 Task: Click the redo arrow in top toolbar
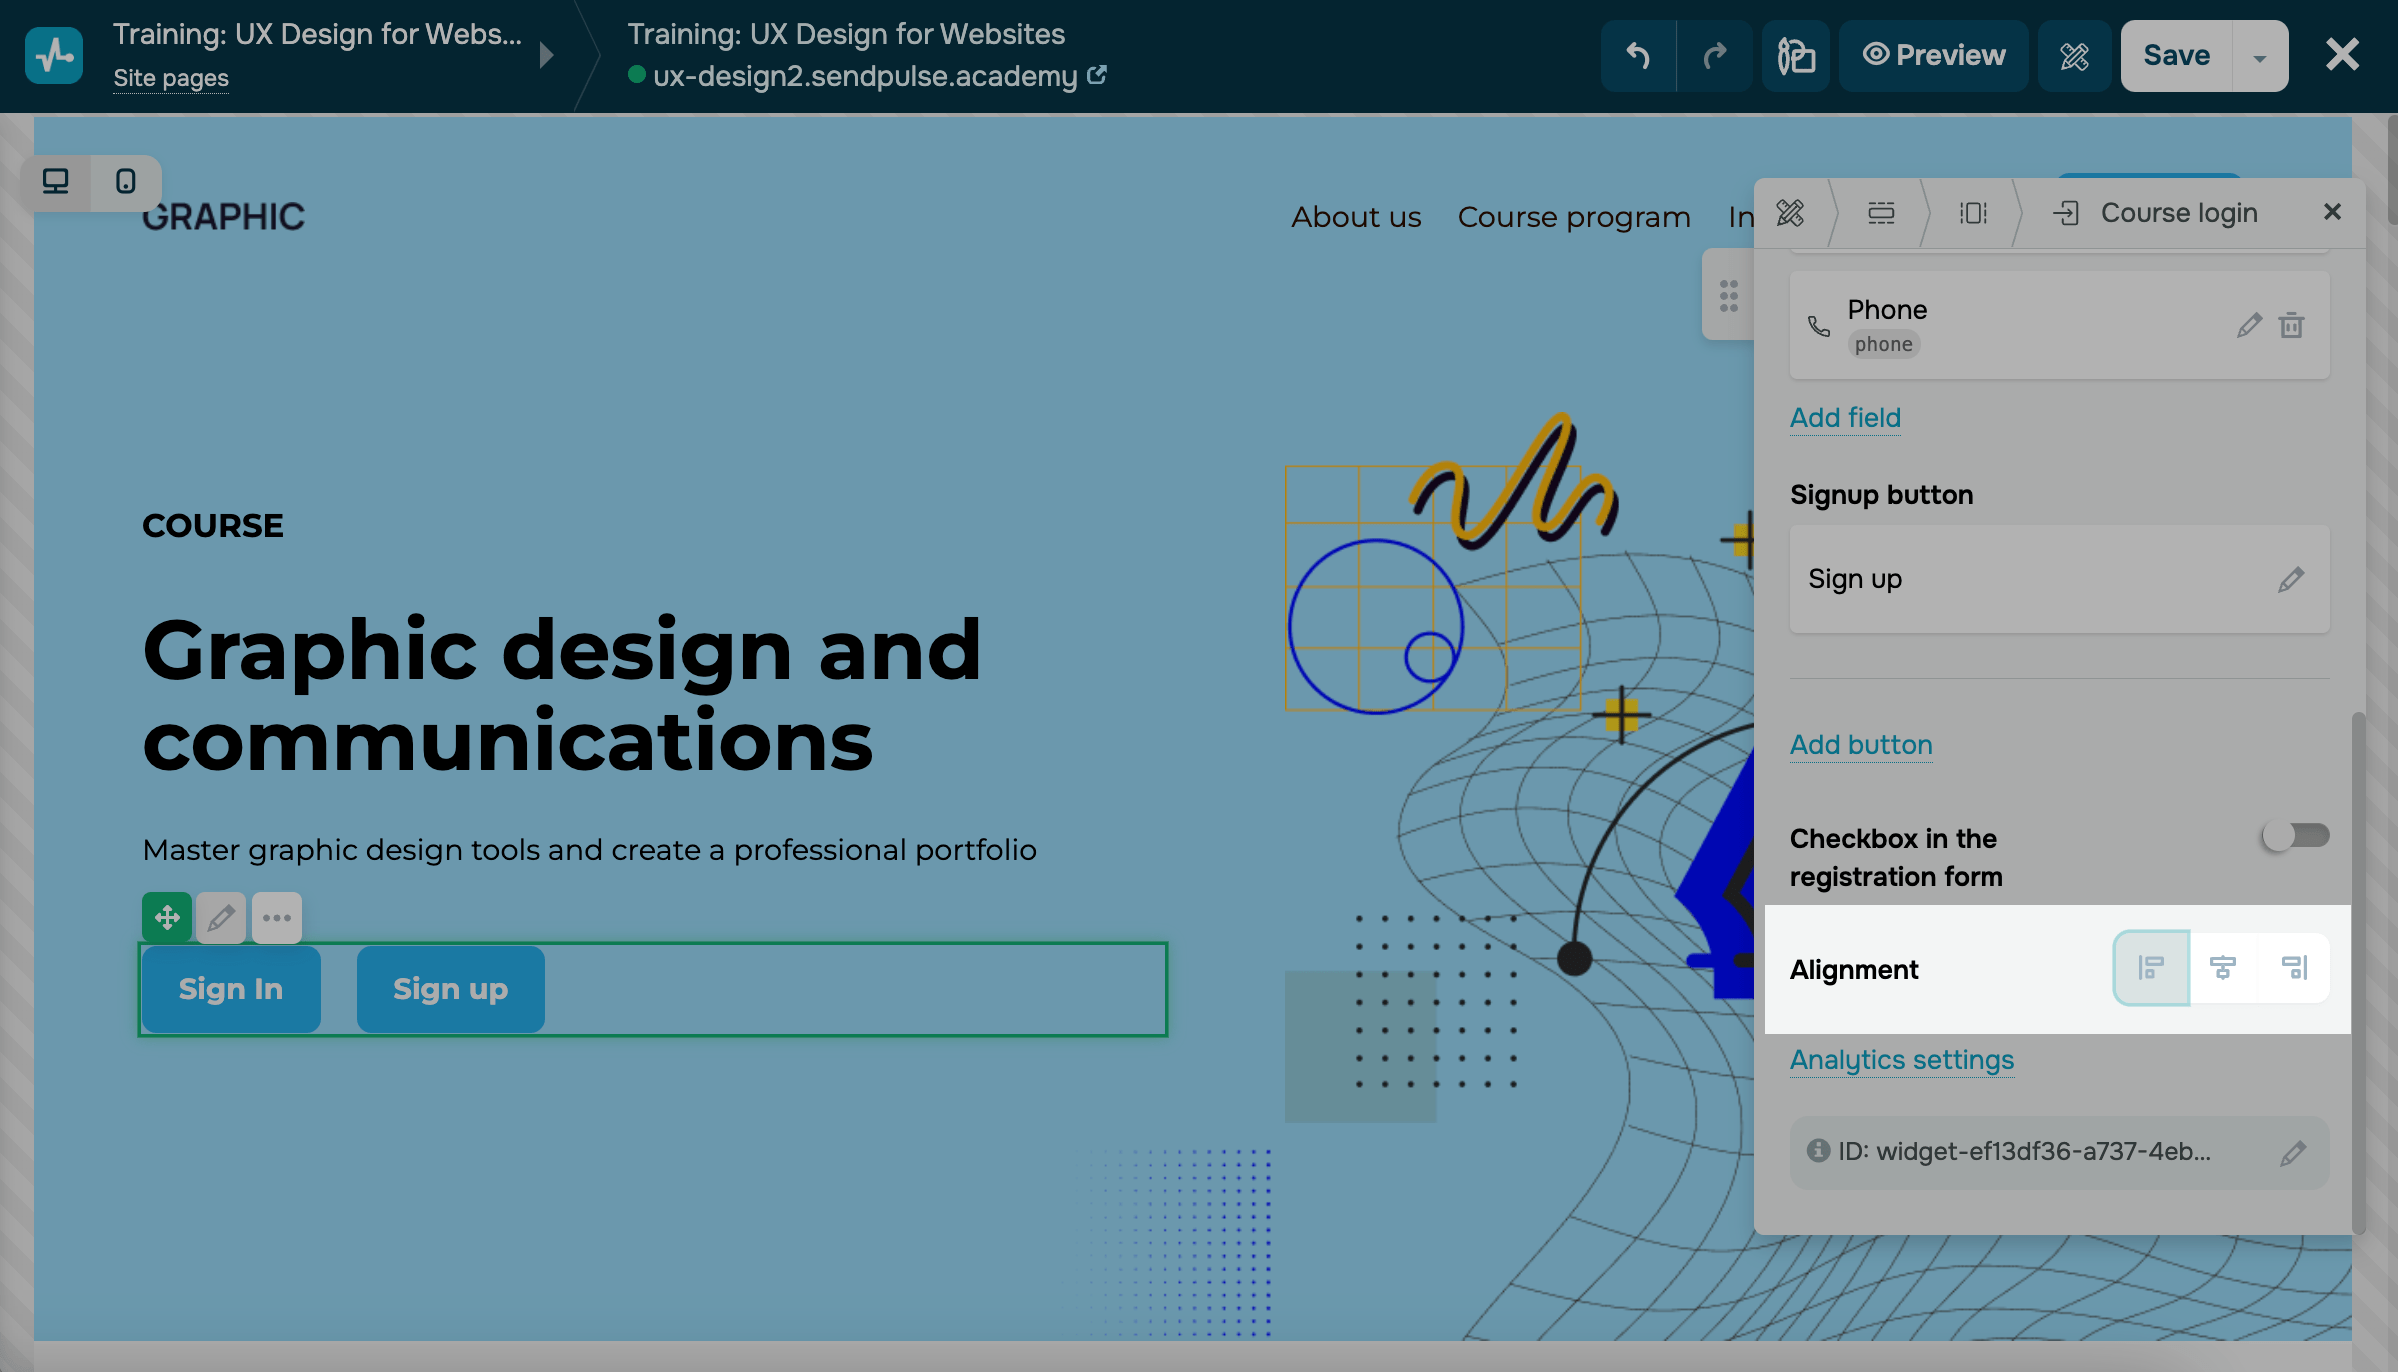[1714, 55]
